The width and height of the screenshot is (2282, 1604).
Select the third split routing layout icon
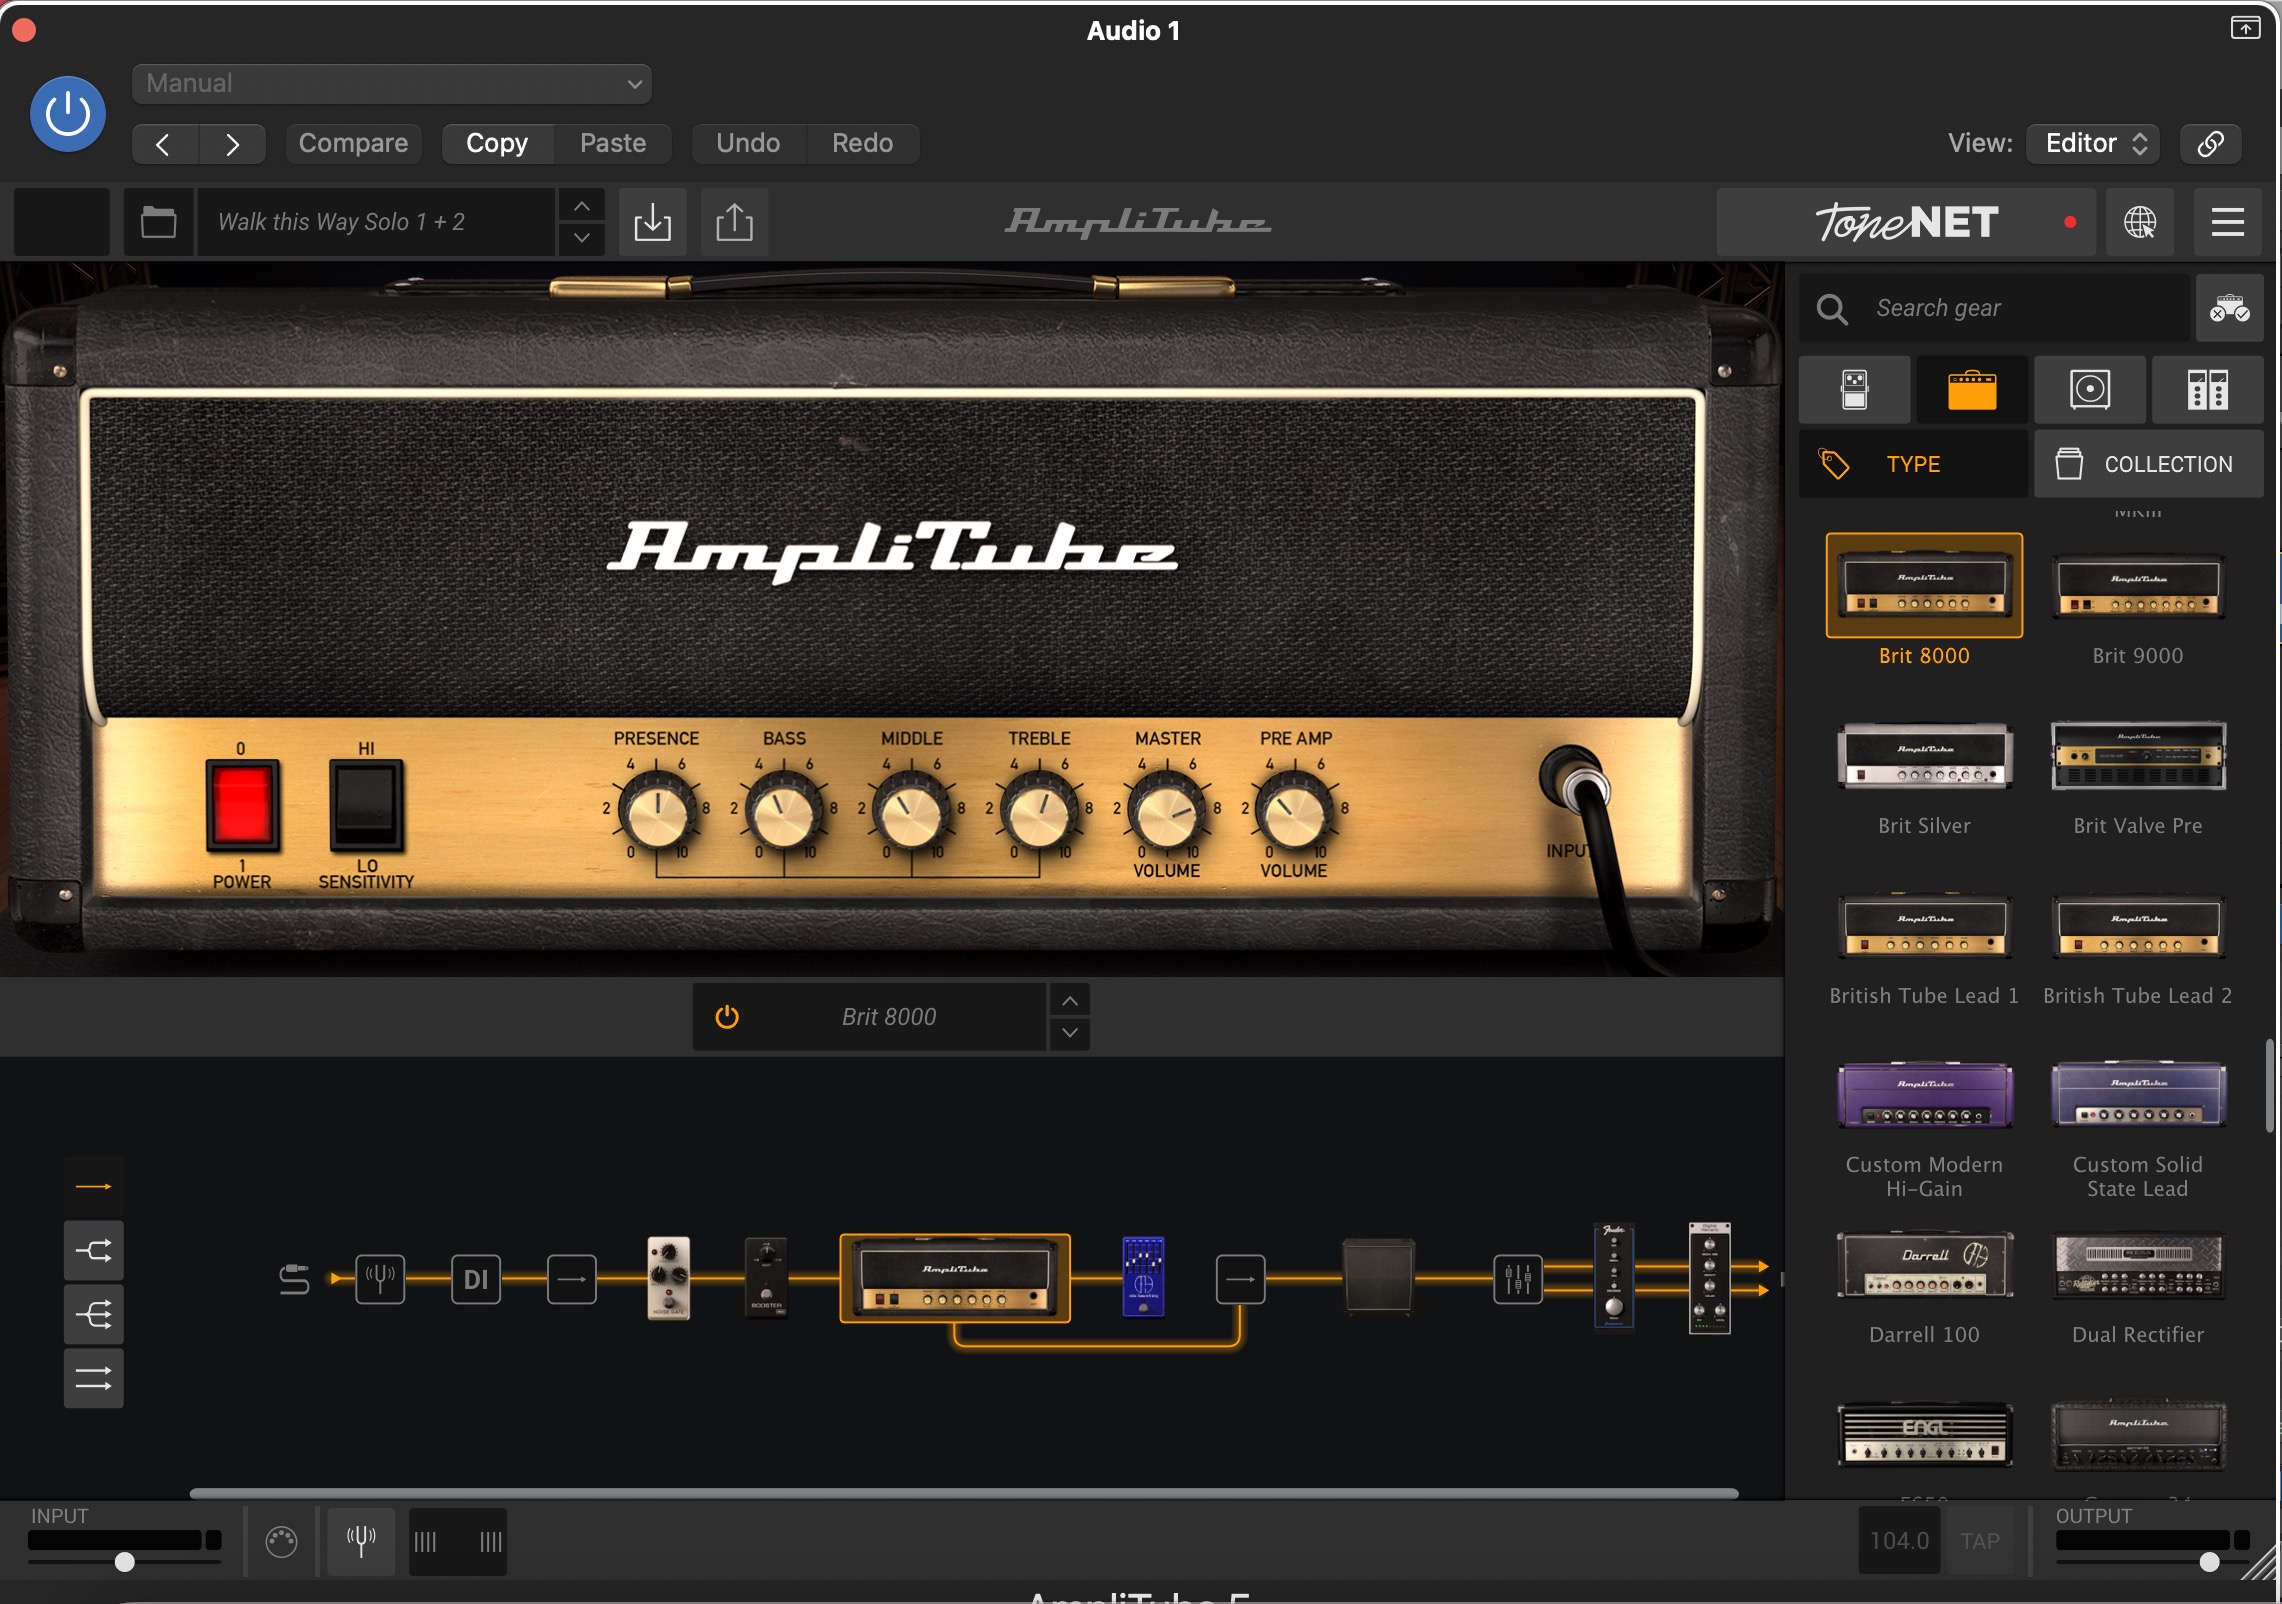tap(94, 1315)
